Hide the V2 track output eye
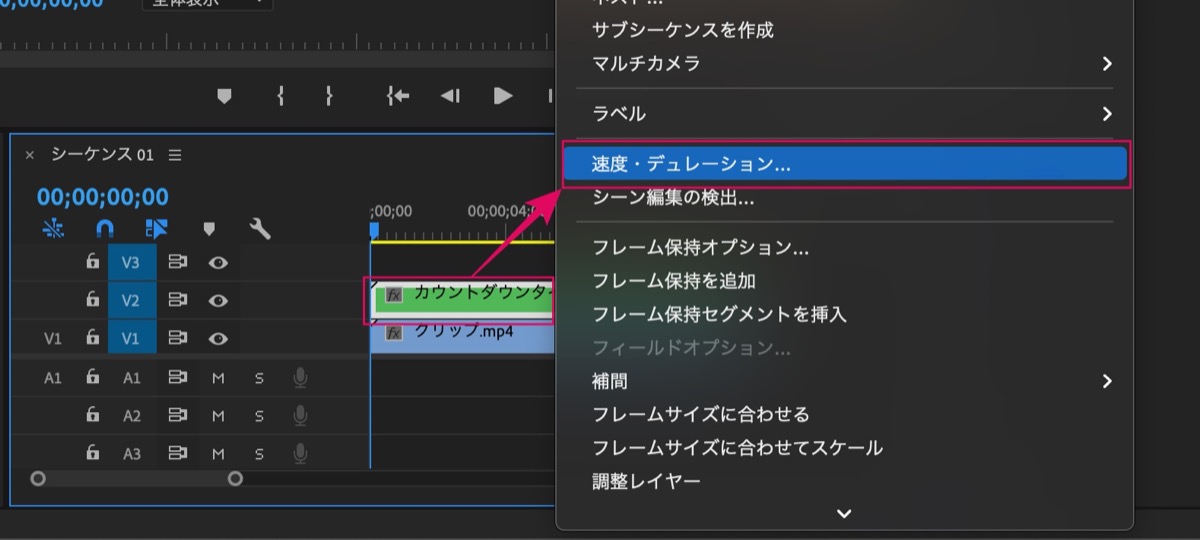1200x540 pixels. click(218, 300)
